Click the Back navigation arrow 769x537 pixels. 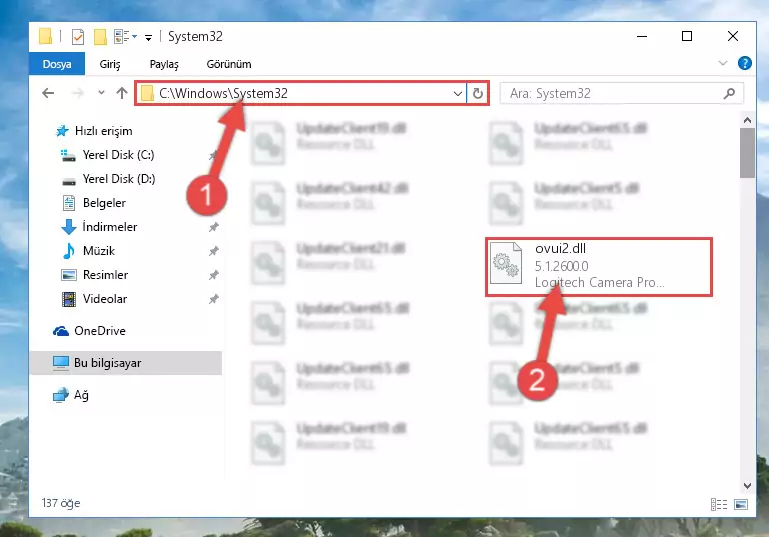tap(48, 93)
